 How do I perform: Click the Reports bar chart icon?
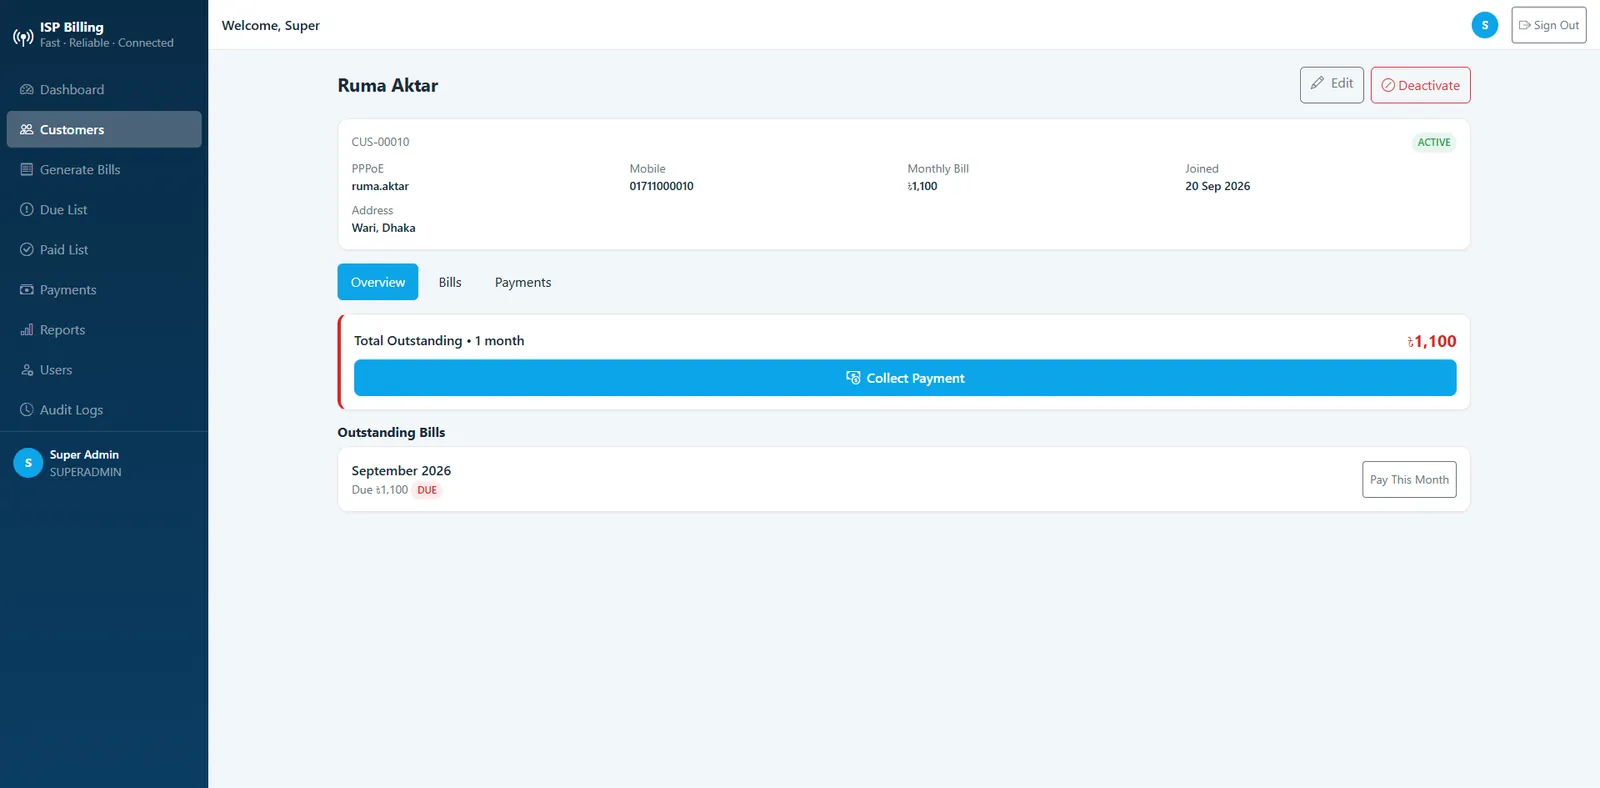pyautogui.click(x=27, y=330)
